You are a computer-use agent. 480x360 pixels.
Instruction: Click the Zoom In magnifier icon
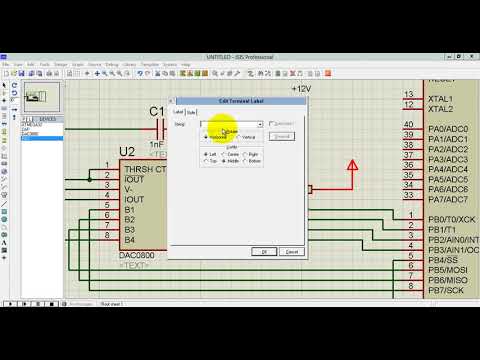click(x=105, y=73)
